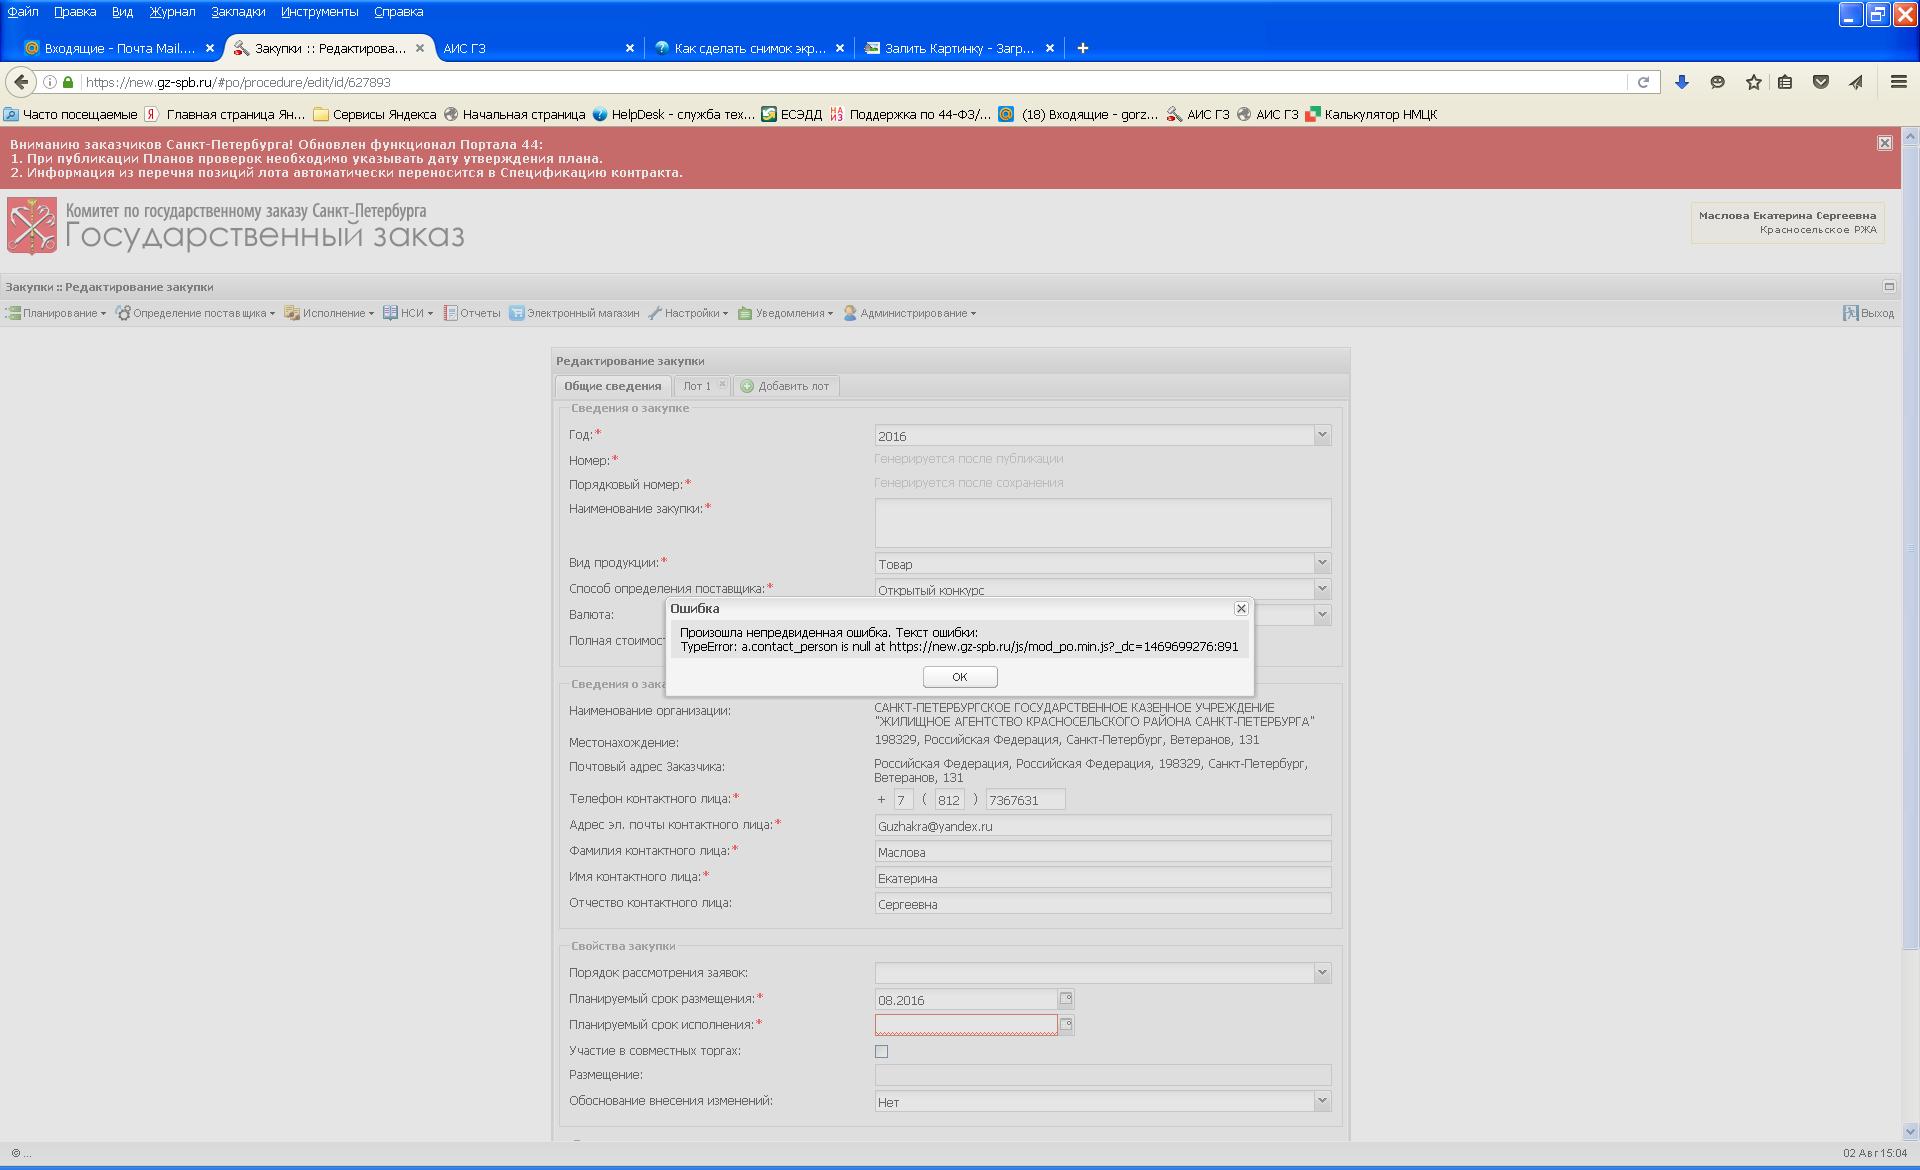Reload the page with refresh icon
The image size is (1920, 1170).
click(x=1642, y=82)
